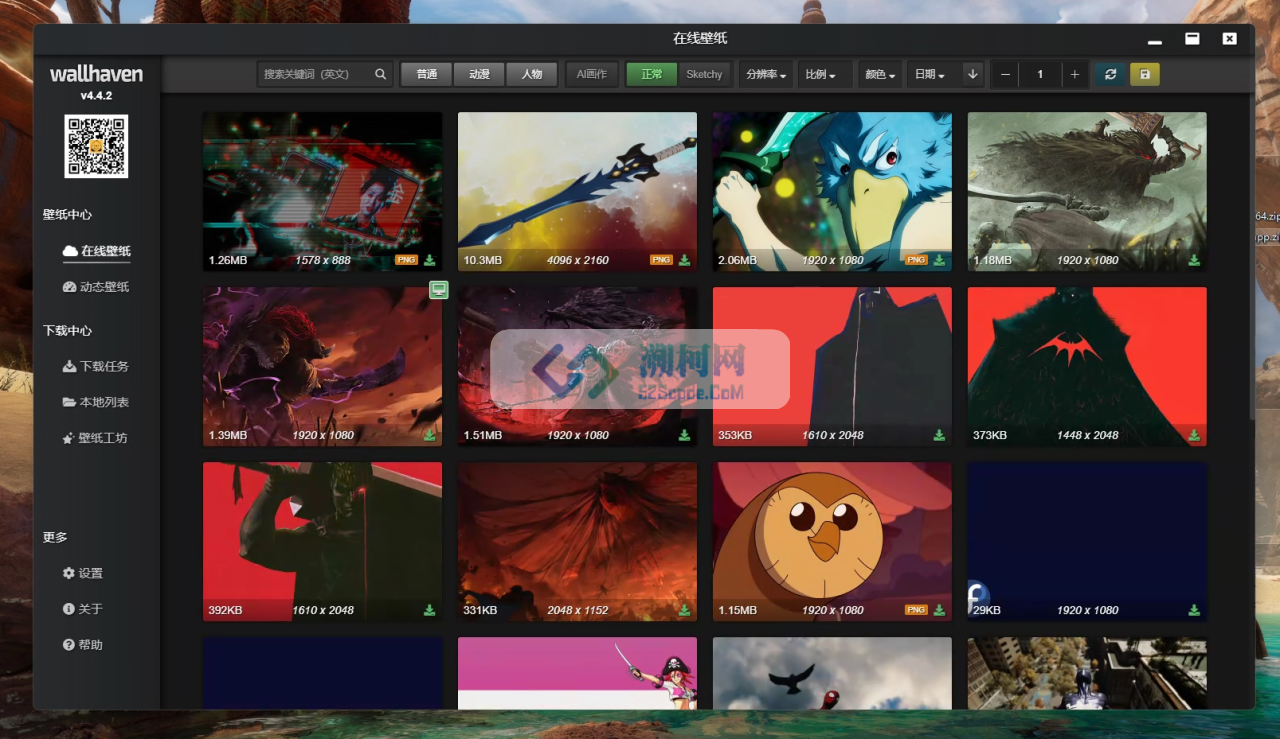Open the 比例 dropdown
Screen dimensions: 1280x739
825,74
